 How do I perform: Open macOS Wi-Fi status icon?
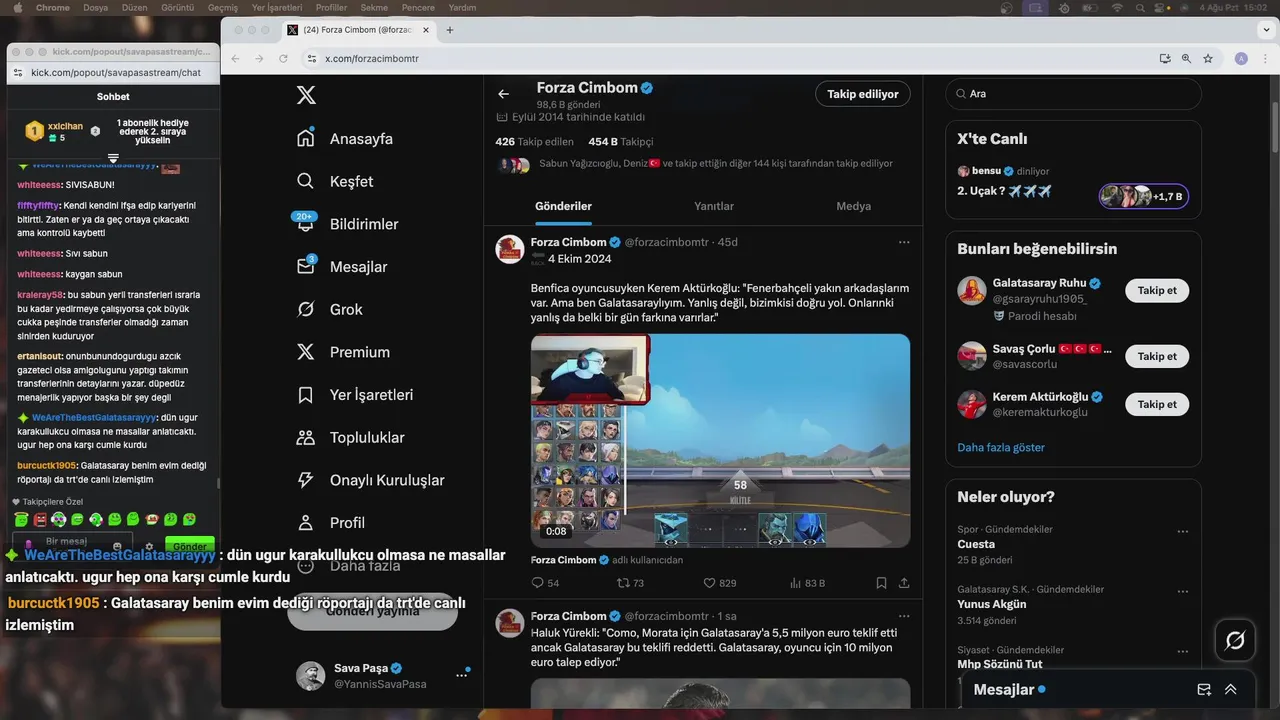[x=1117, y=7]
